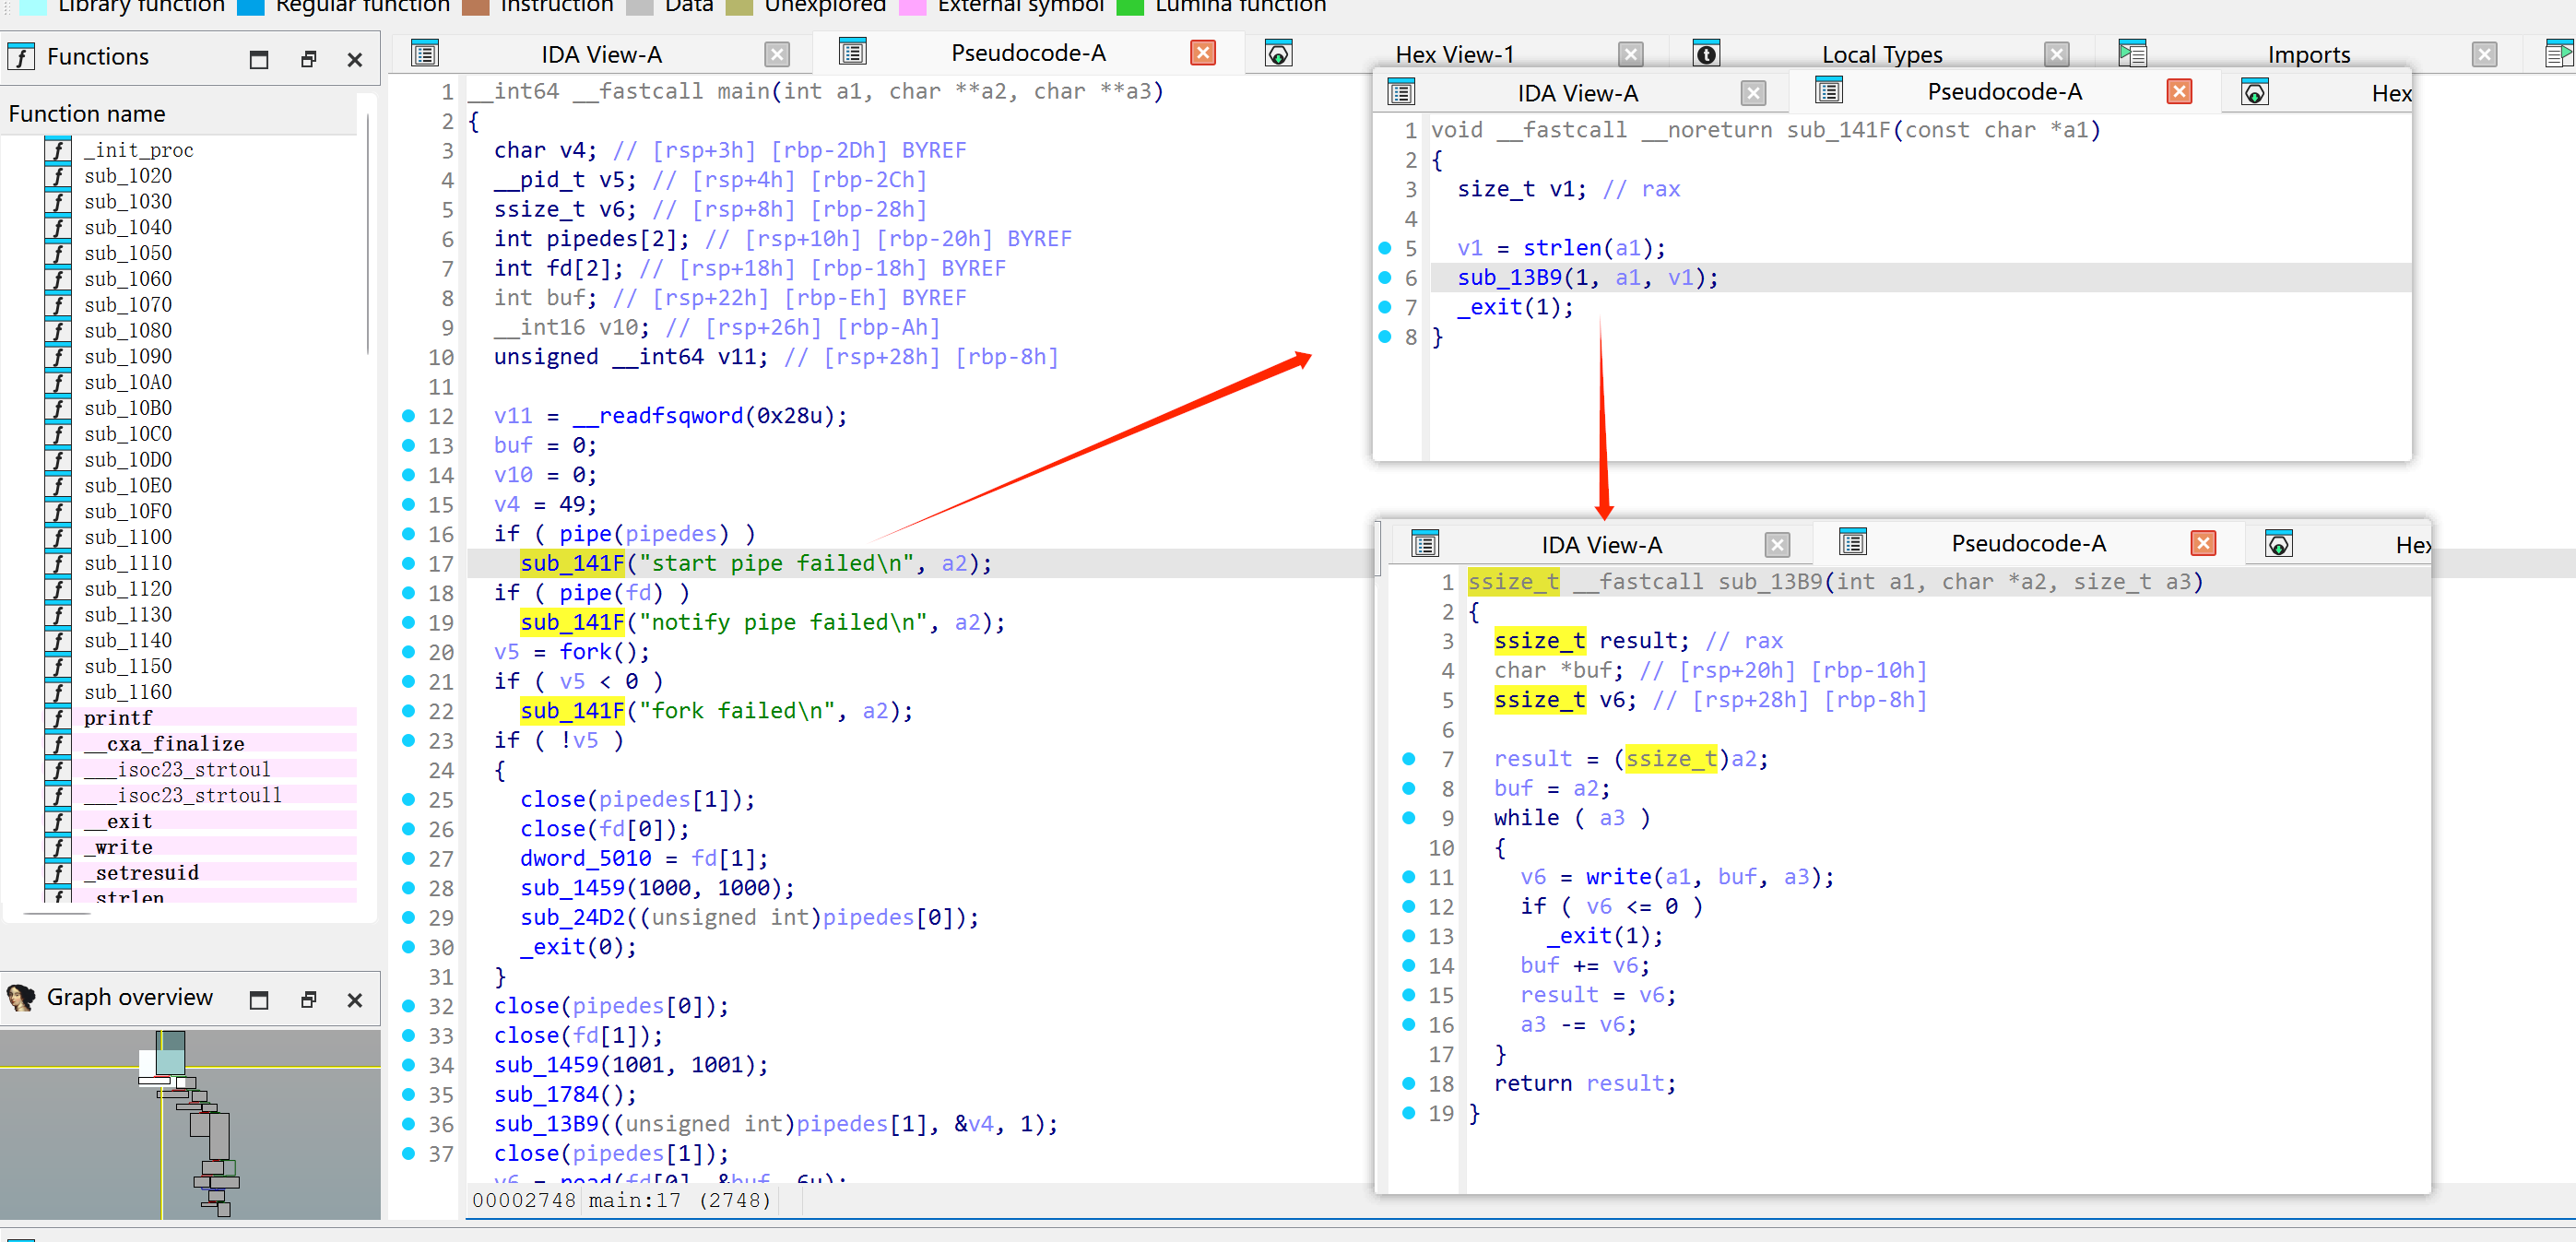Click the Pseudocode-A icon in the sub_13B9 popup

(x=1853, y=544)
